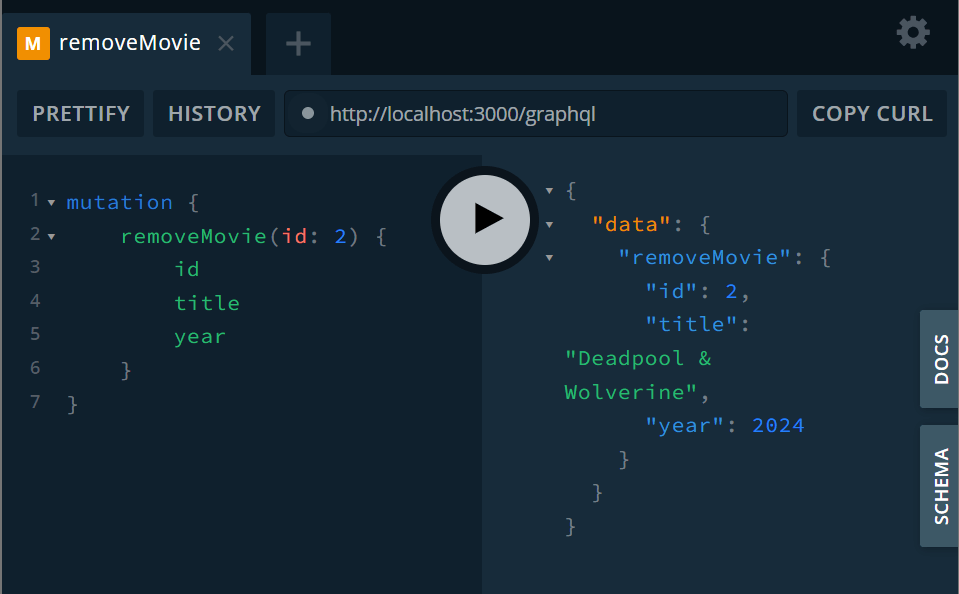Collapse the mutation block on line 1
Screen dimensions: 959x594
pos(51,202)
